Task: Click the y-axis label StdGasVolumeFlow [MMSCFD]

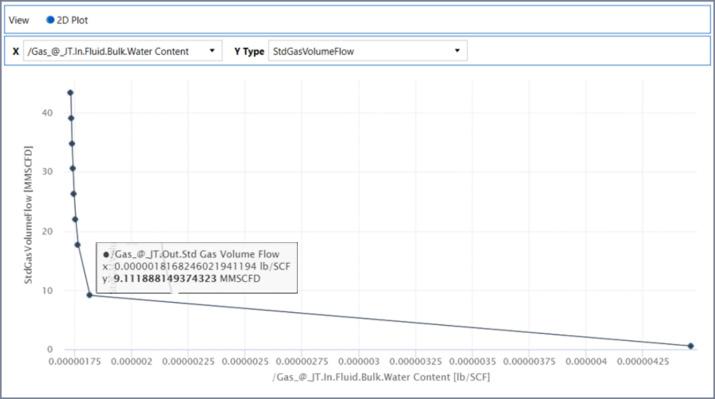Action: pyautogui.click(x=28, y=215)
